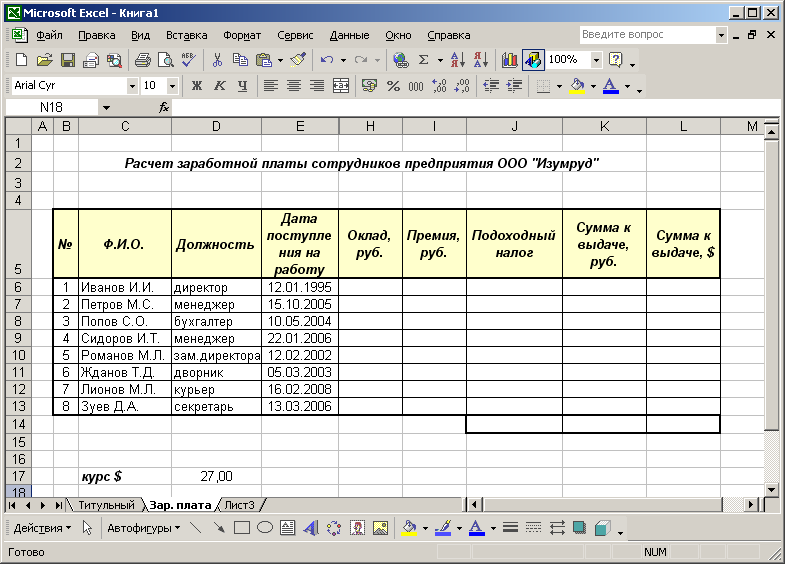This screenshot has height=564, width=785.
Task: Sort ascending A to Я
Action: pos(458,60)
